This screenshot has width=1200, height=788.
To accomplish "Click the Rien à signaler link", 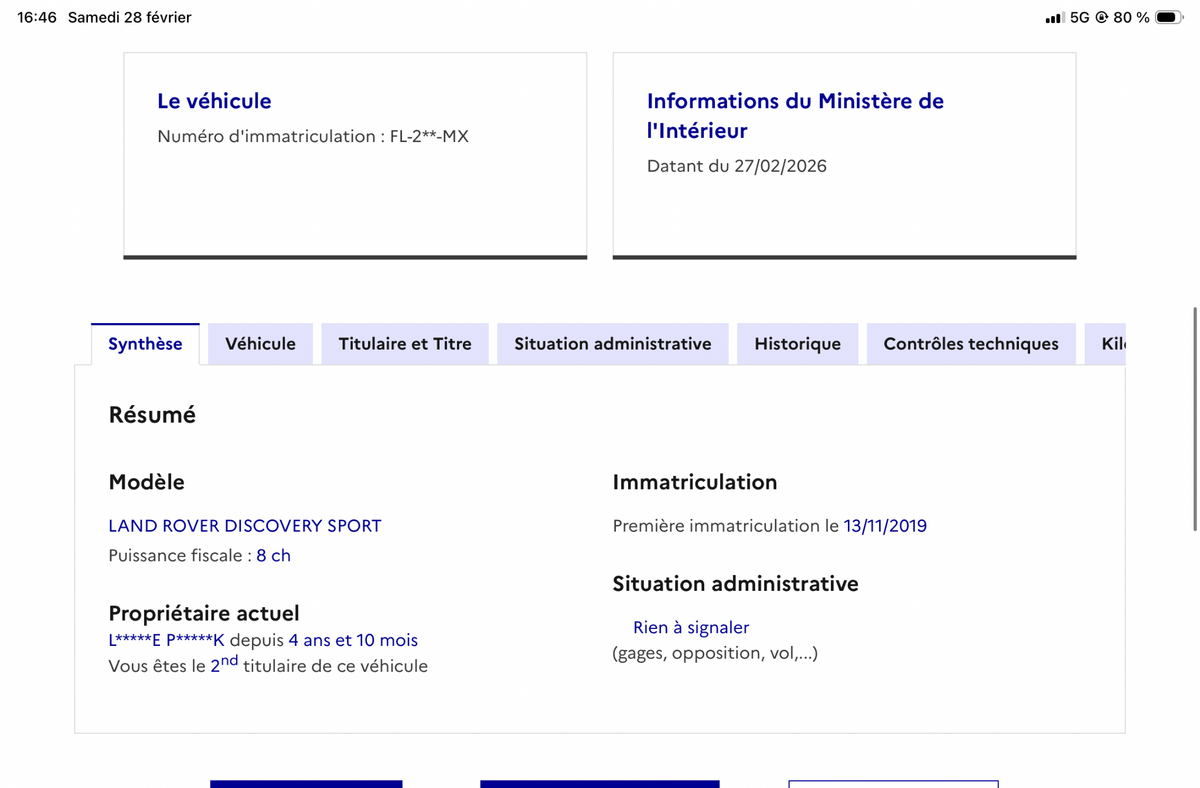I will (x=690, y=627).
